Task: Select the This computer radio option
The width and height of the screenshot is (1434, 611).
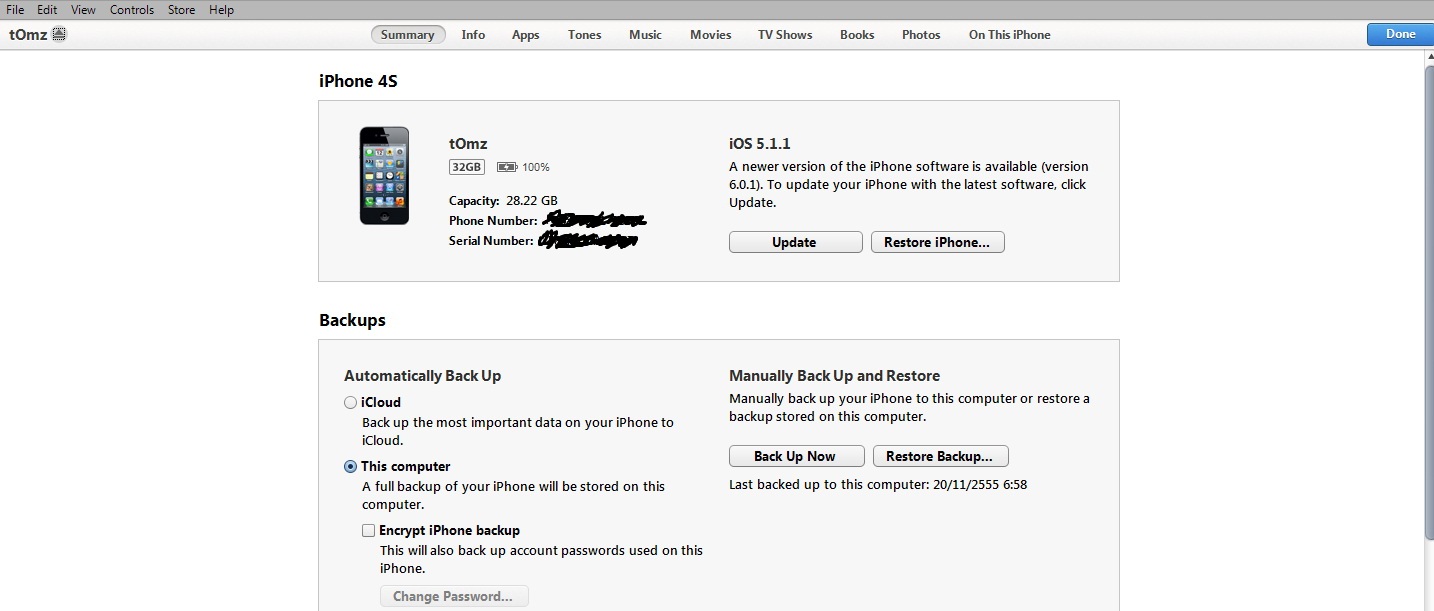Action: 350,467
